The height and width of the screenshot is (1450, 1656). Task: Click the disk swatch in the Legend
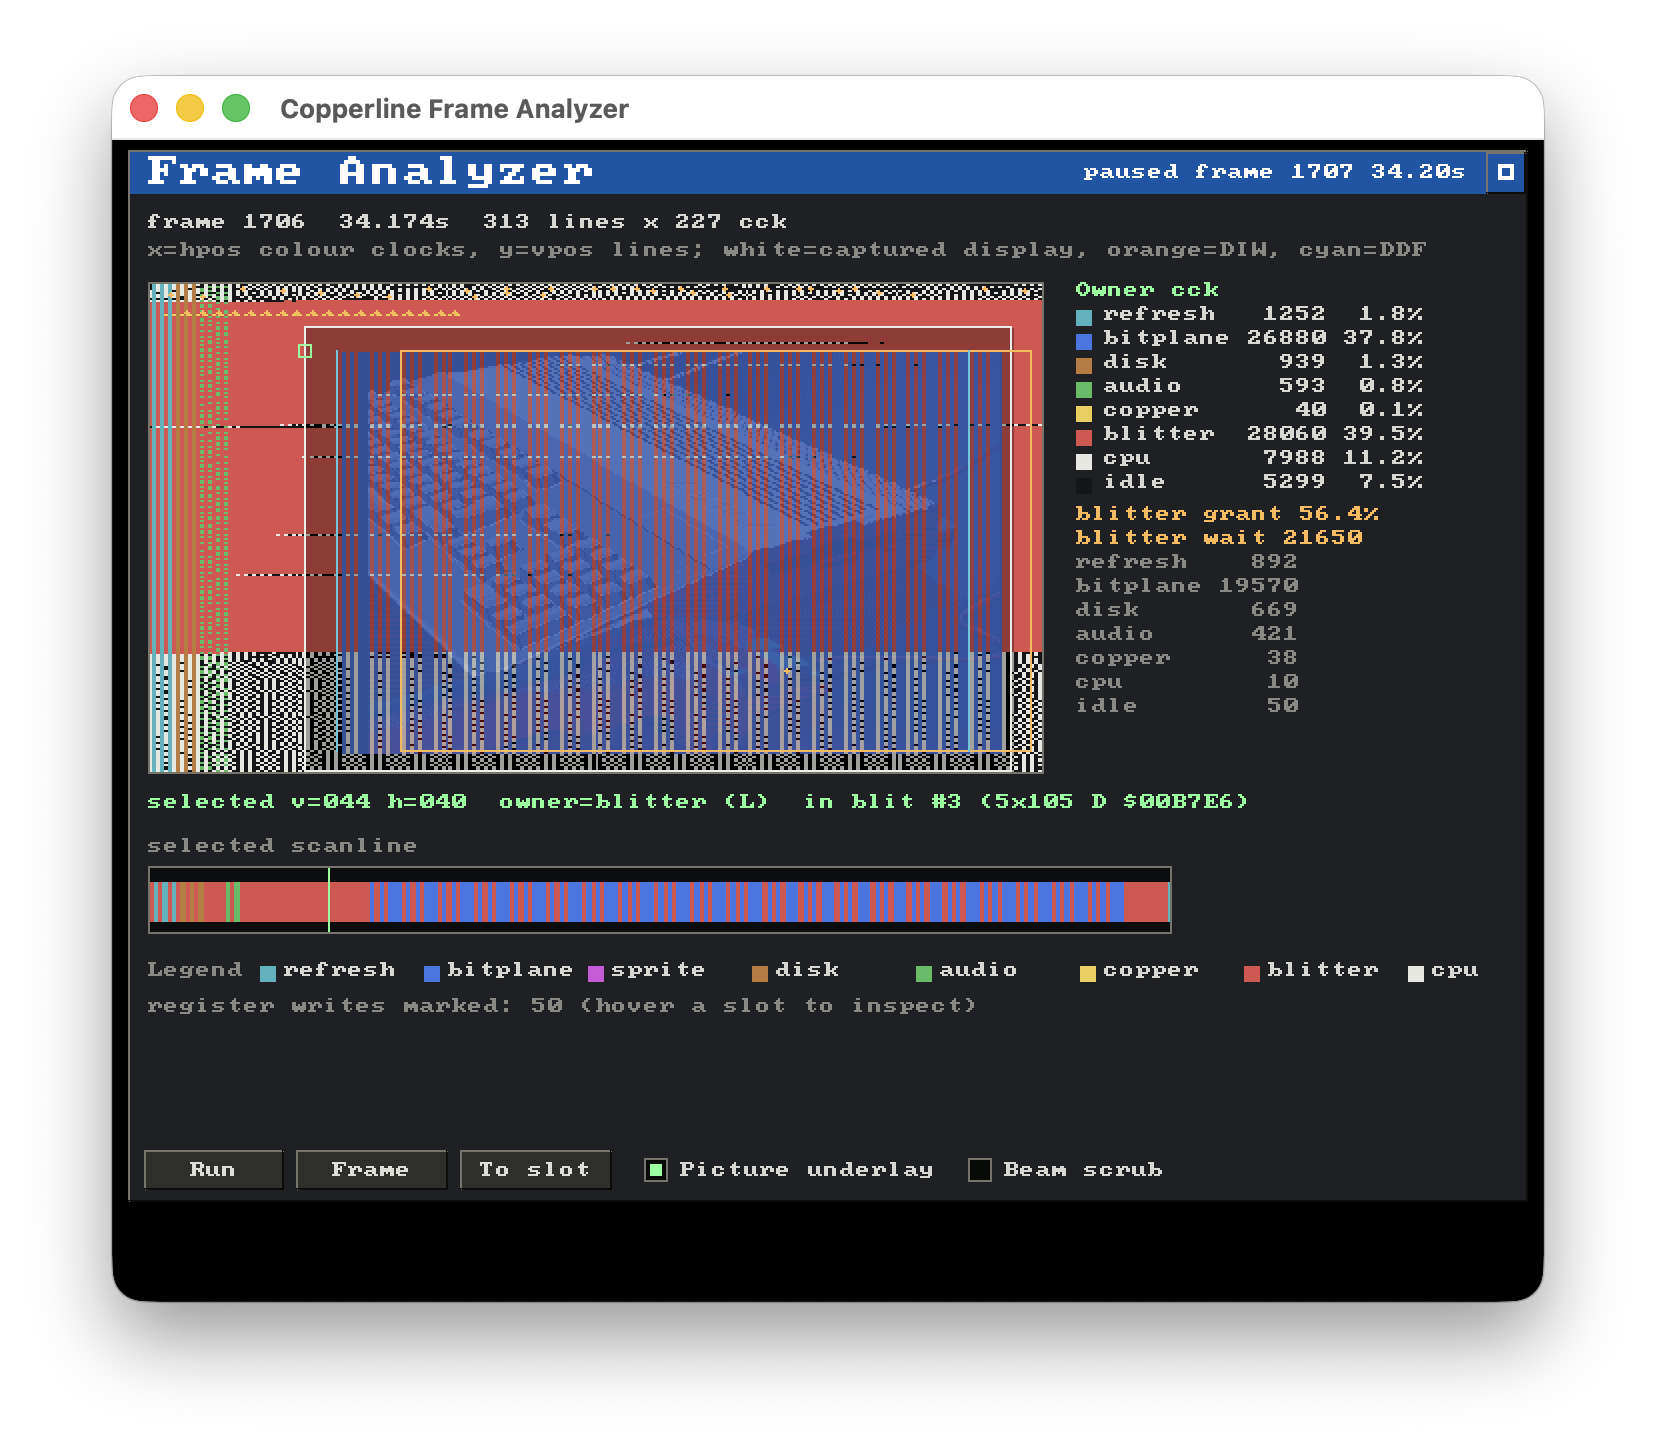pos(760,973)
